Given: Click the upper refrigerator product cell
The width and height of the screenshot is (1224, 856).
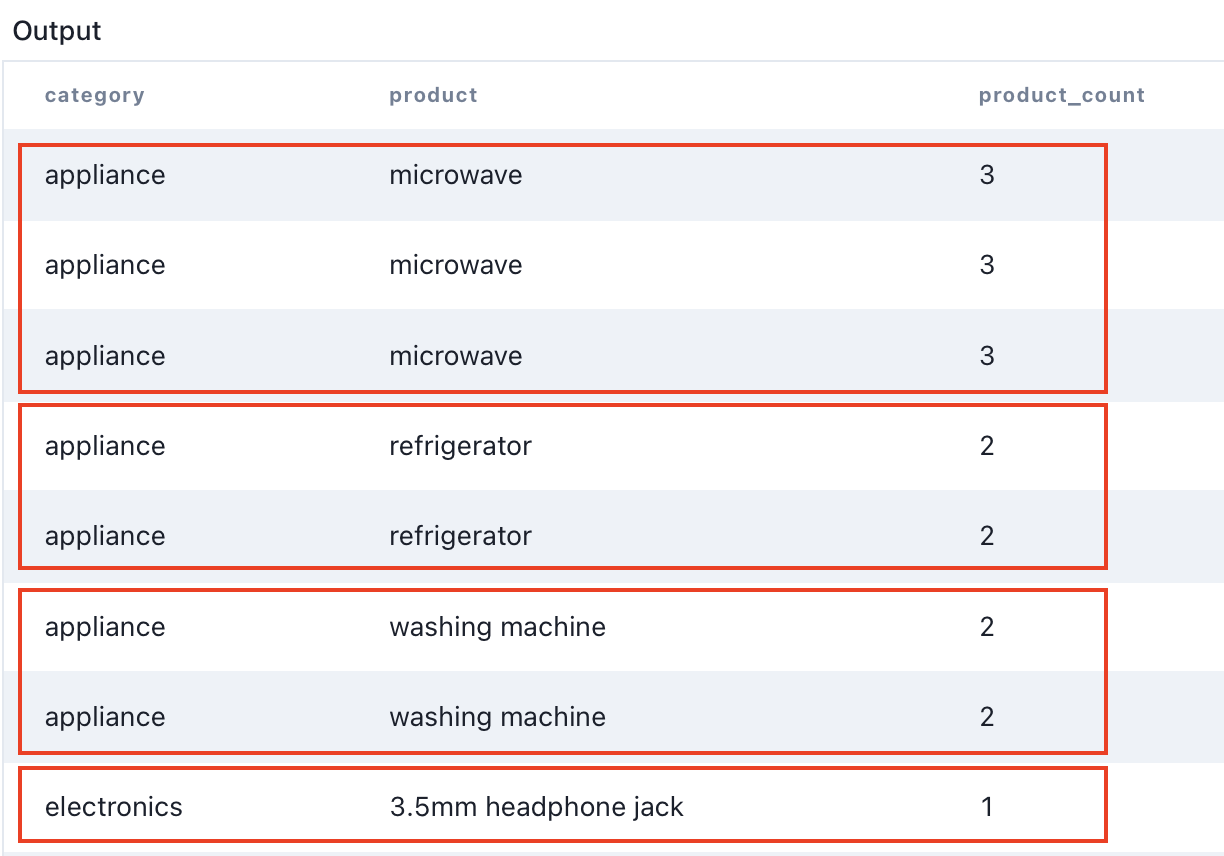Looking at the screenshot, I should pos(460,446).
